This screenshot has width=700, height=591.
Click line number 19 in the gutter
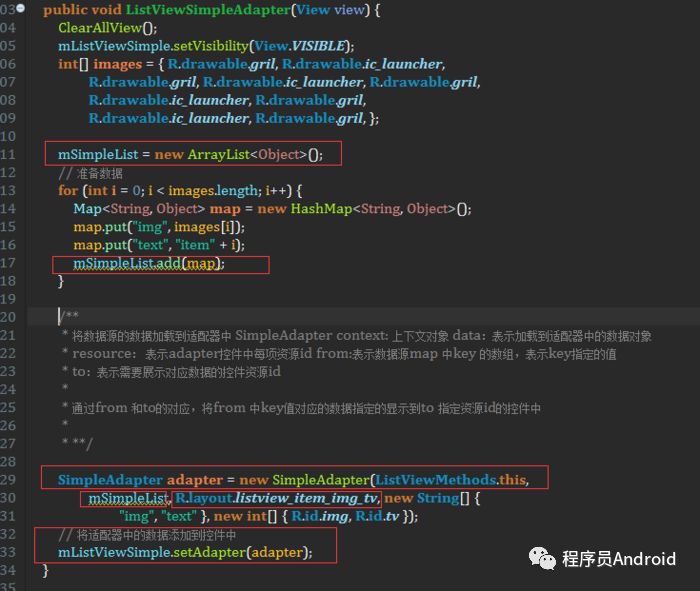click(8, 299)
